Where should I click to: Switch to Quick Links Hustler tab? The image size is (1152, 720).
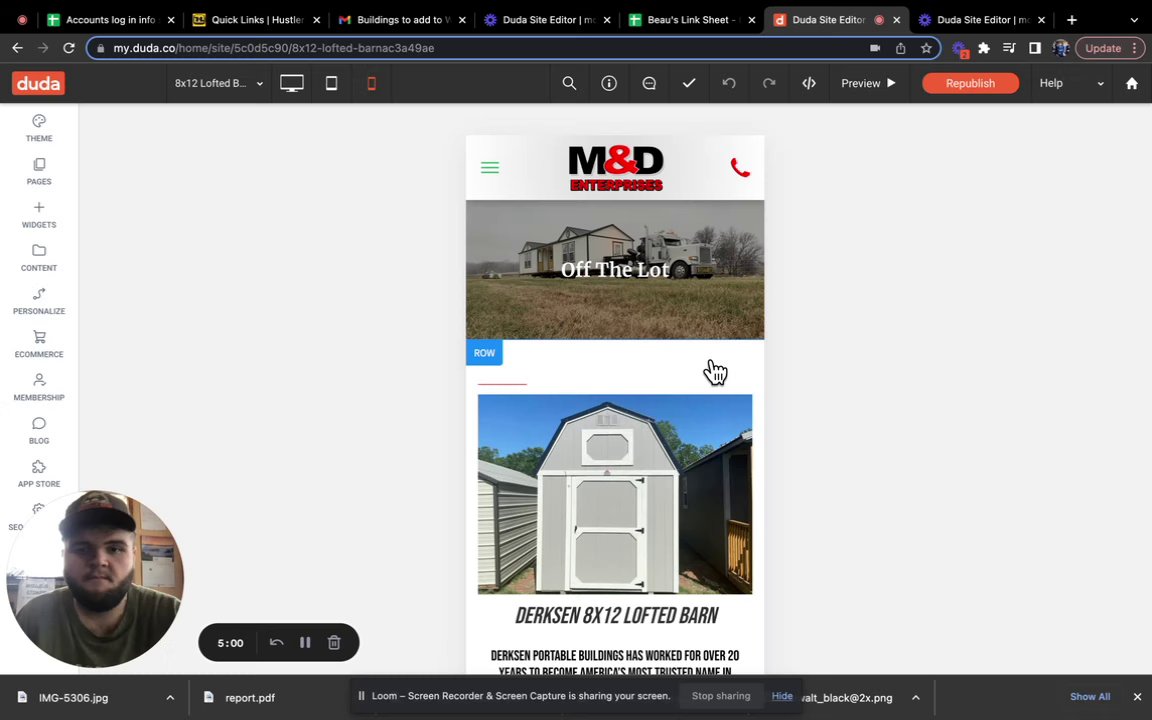257,20
